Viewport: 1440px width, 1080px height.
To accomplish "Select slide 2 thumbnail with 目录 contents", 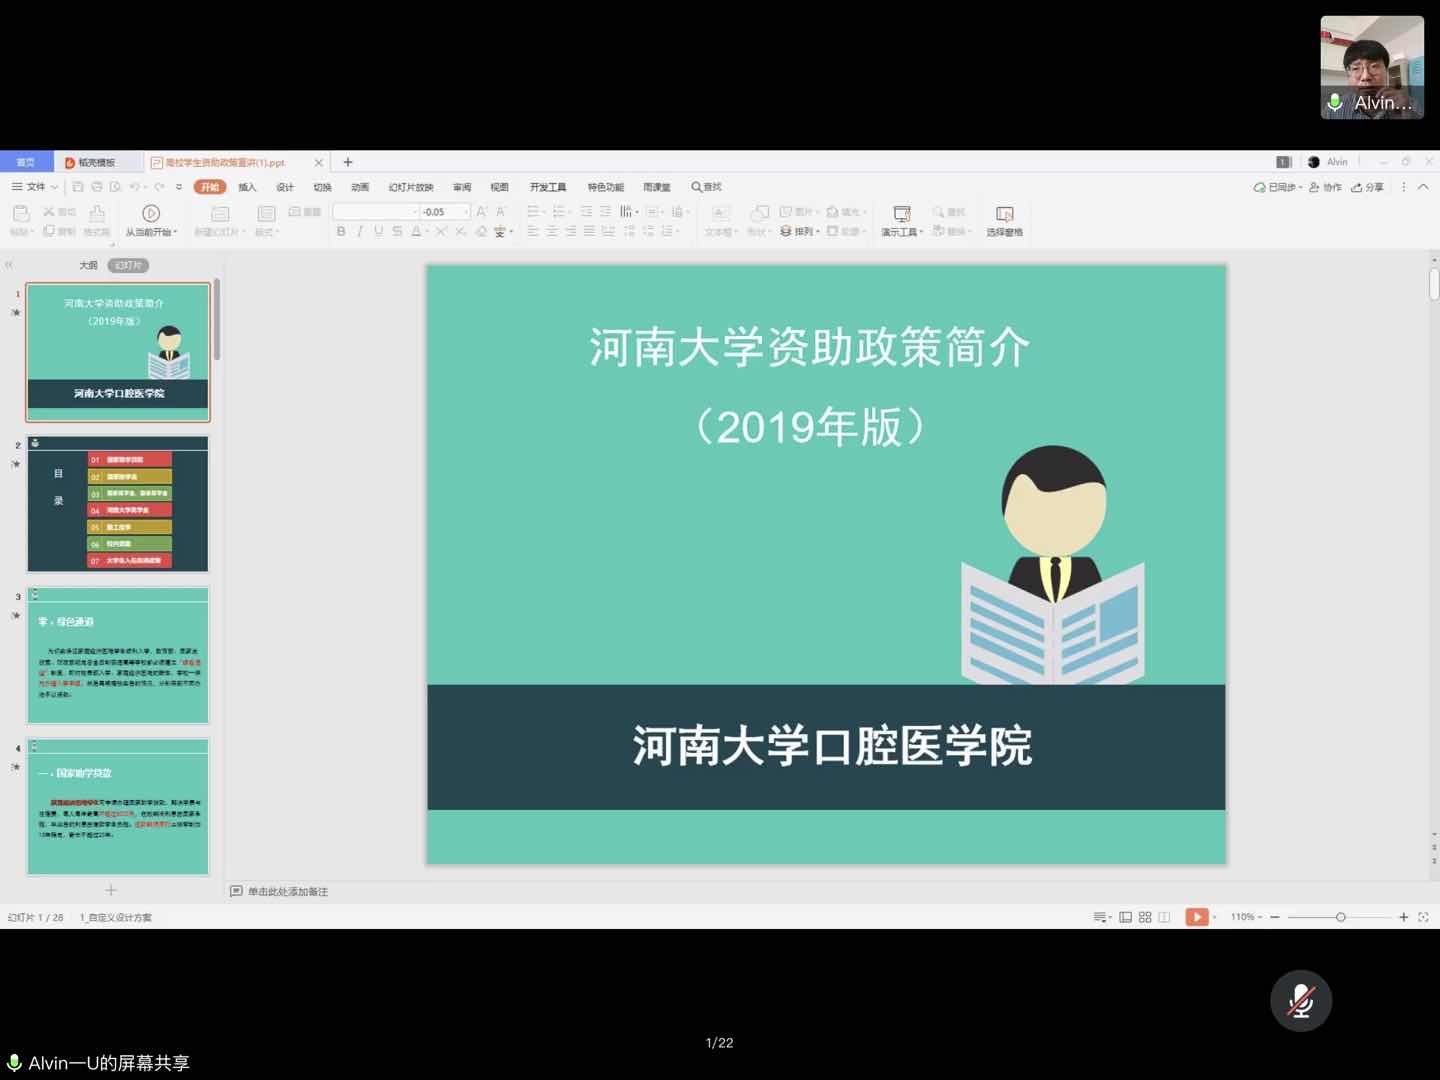I will (x=118, y=504).
